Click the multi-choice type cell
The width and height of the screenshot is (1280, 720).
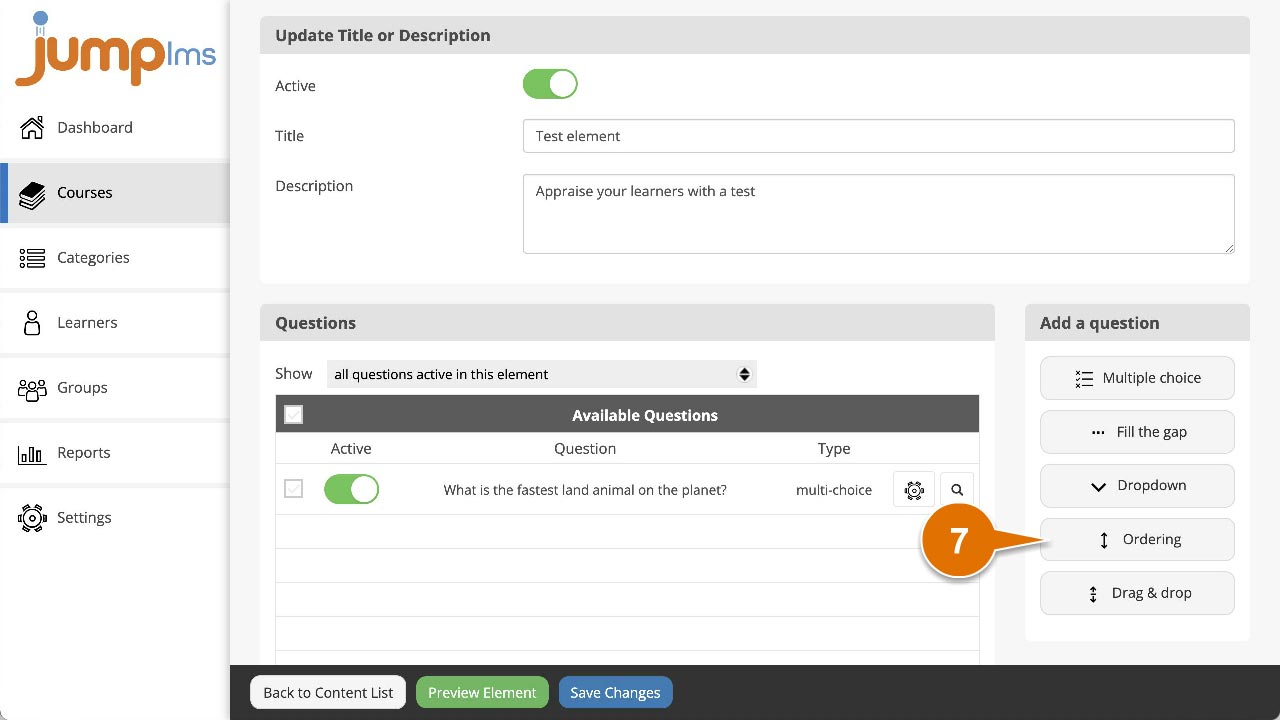click(x=834, y=490)
